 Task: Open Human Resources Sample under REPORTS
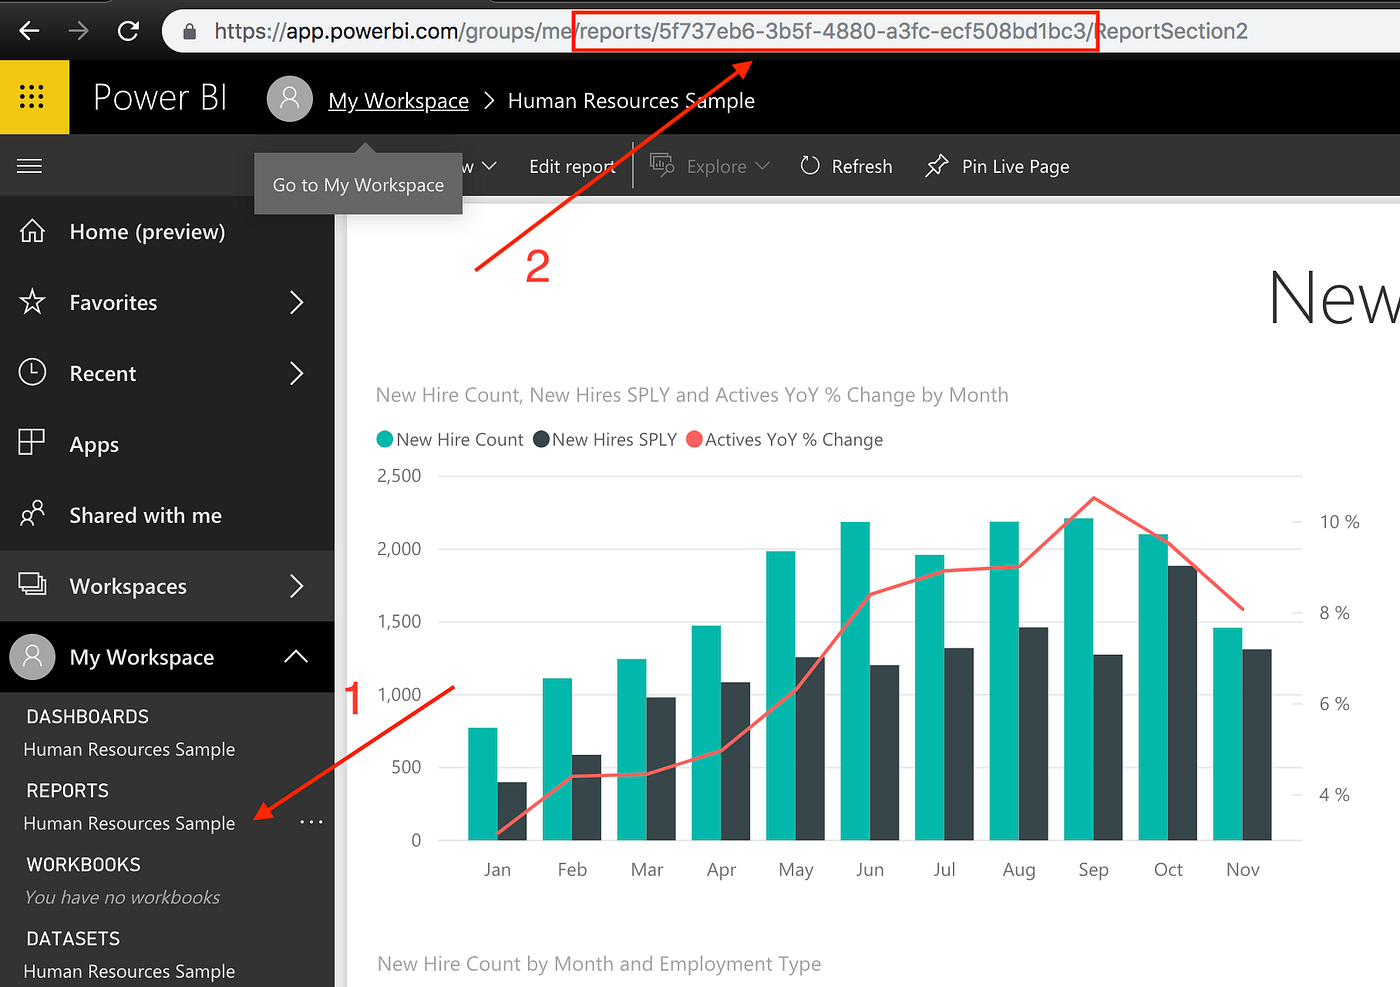tap(128, 823)
